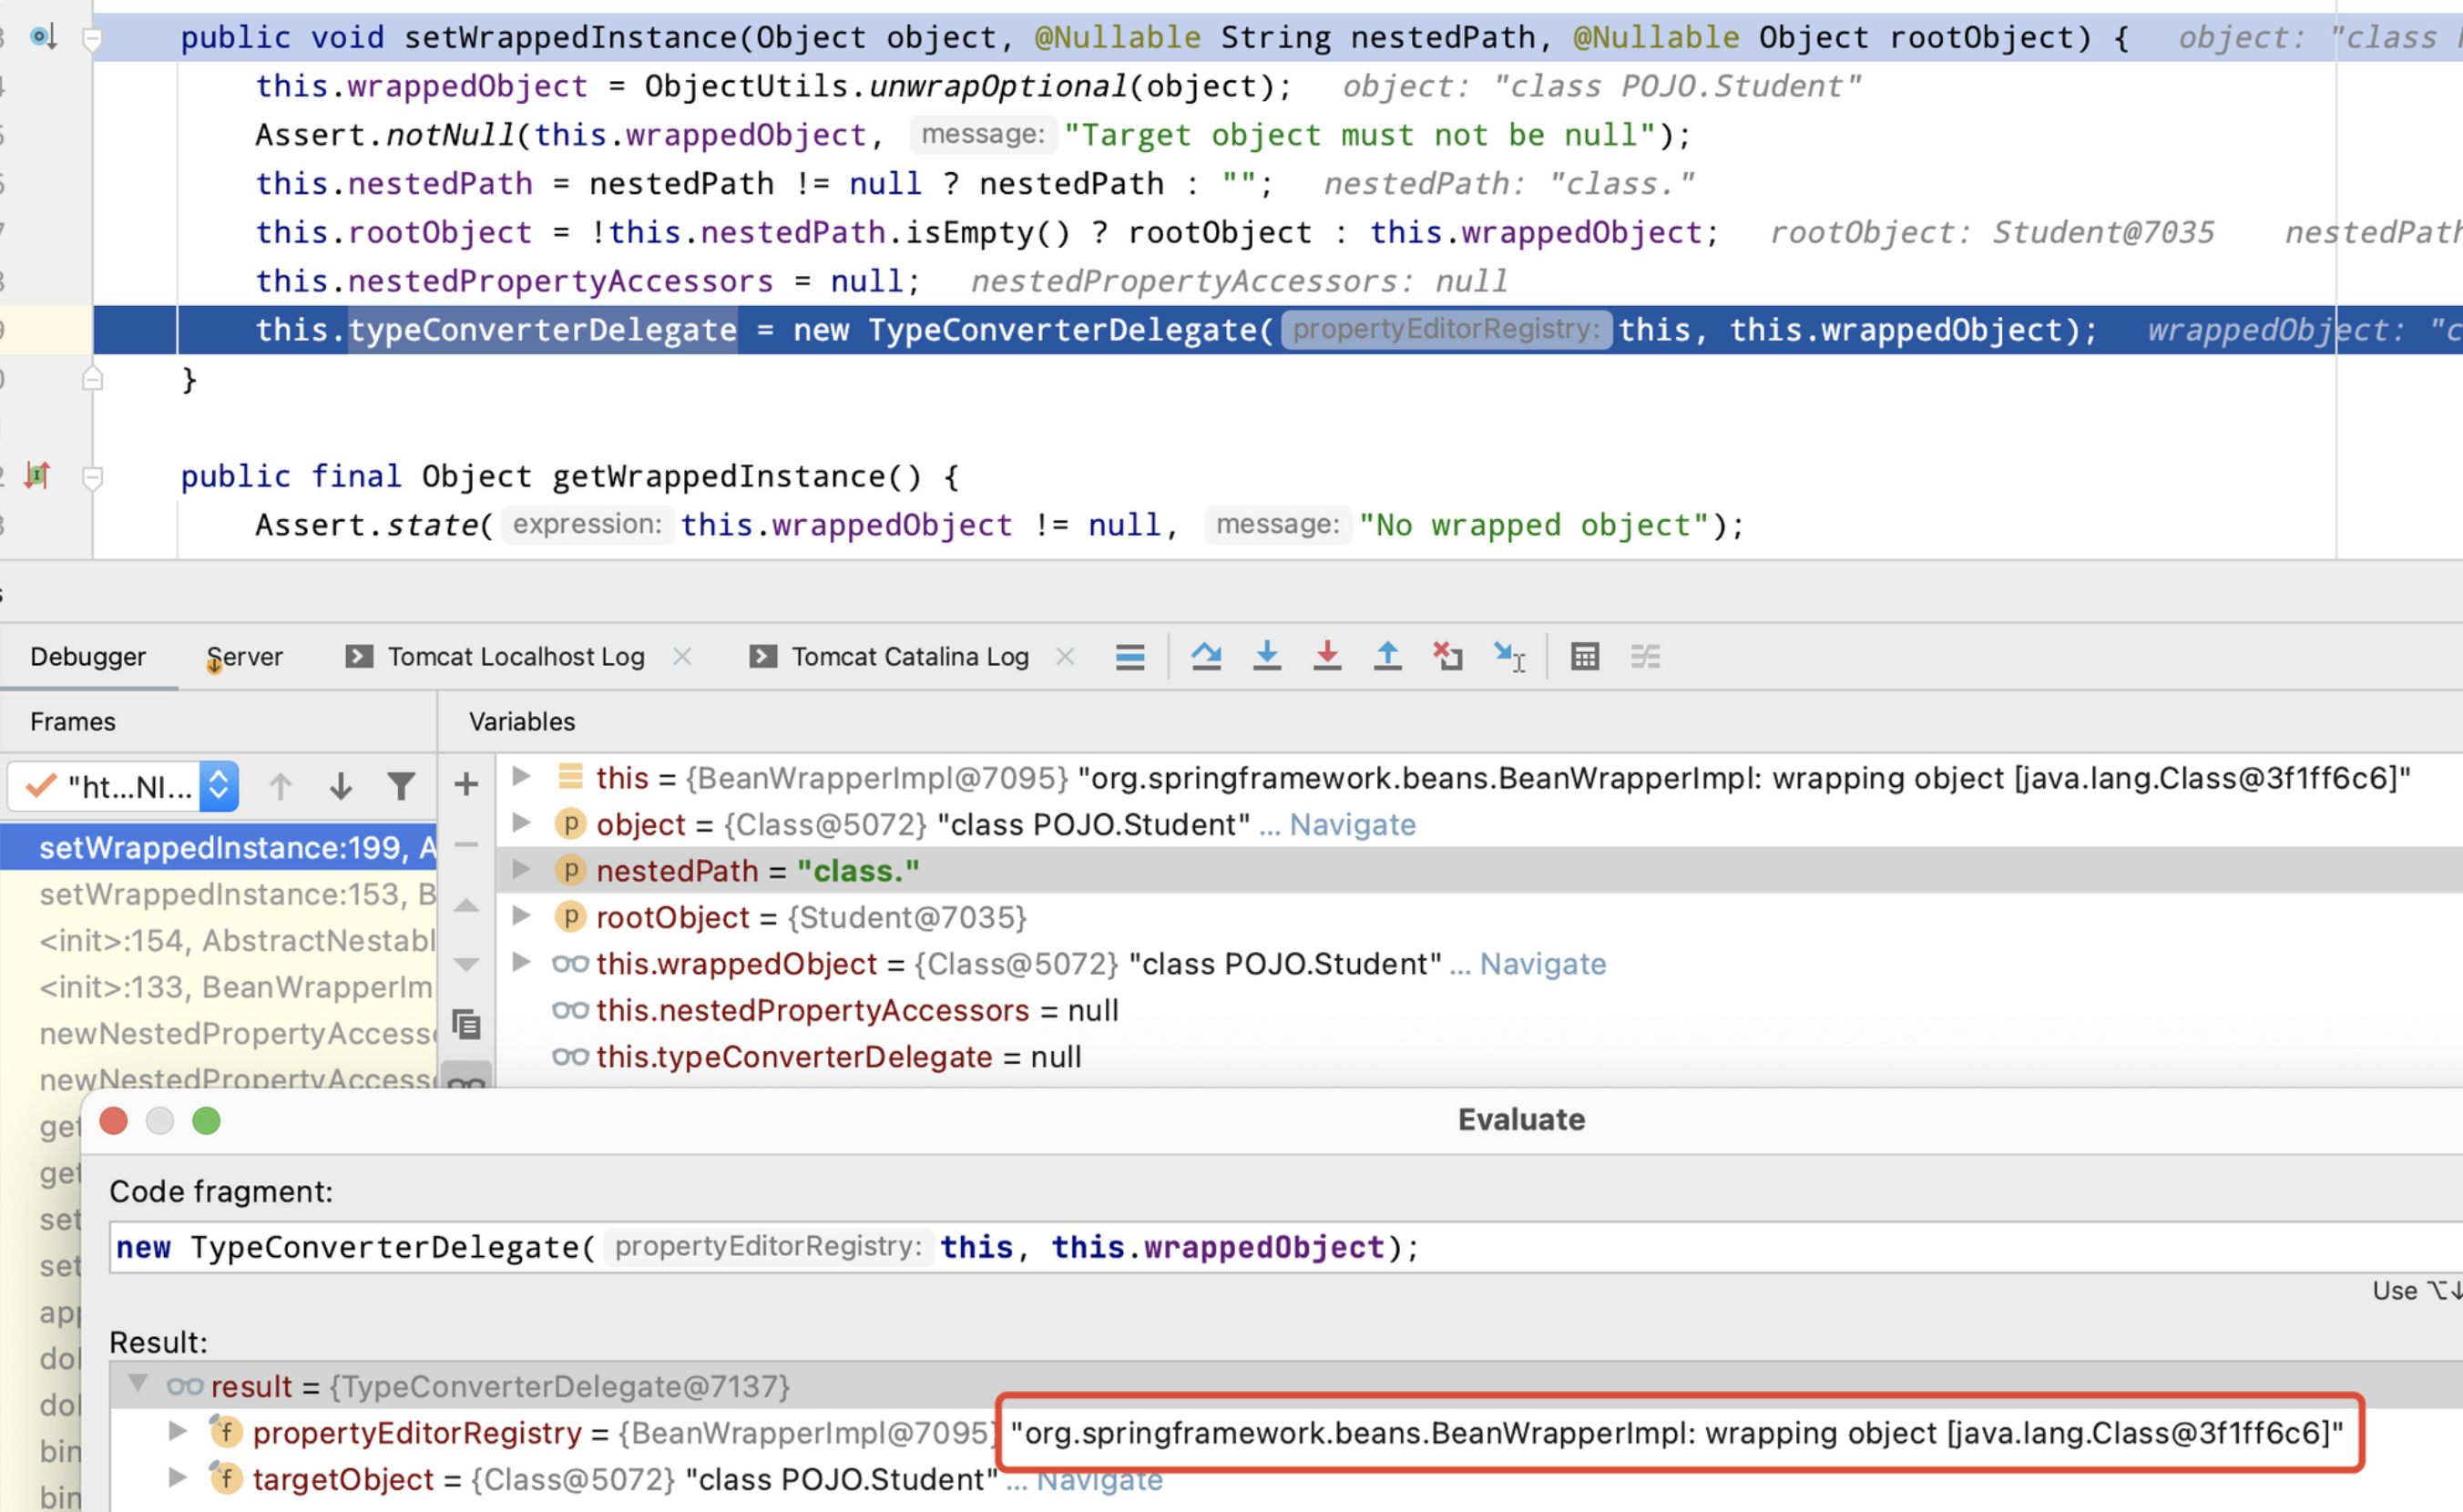Click the red Force Step Into icon
This screenshot has height=1512, width=2463.
click(x=1327, y=657)
